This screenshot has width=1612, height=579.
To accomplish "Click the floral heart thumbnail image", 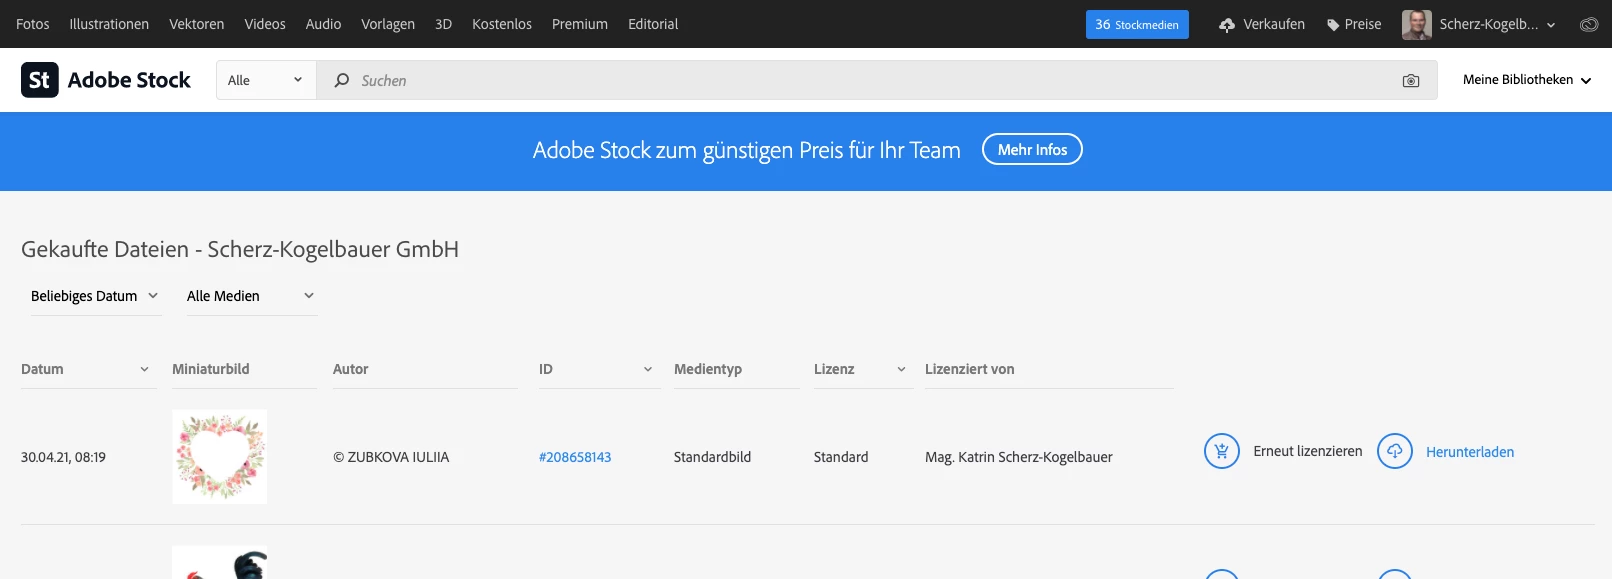I will pos(220,457).
